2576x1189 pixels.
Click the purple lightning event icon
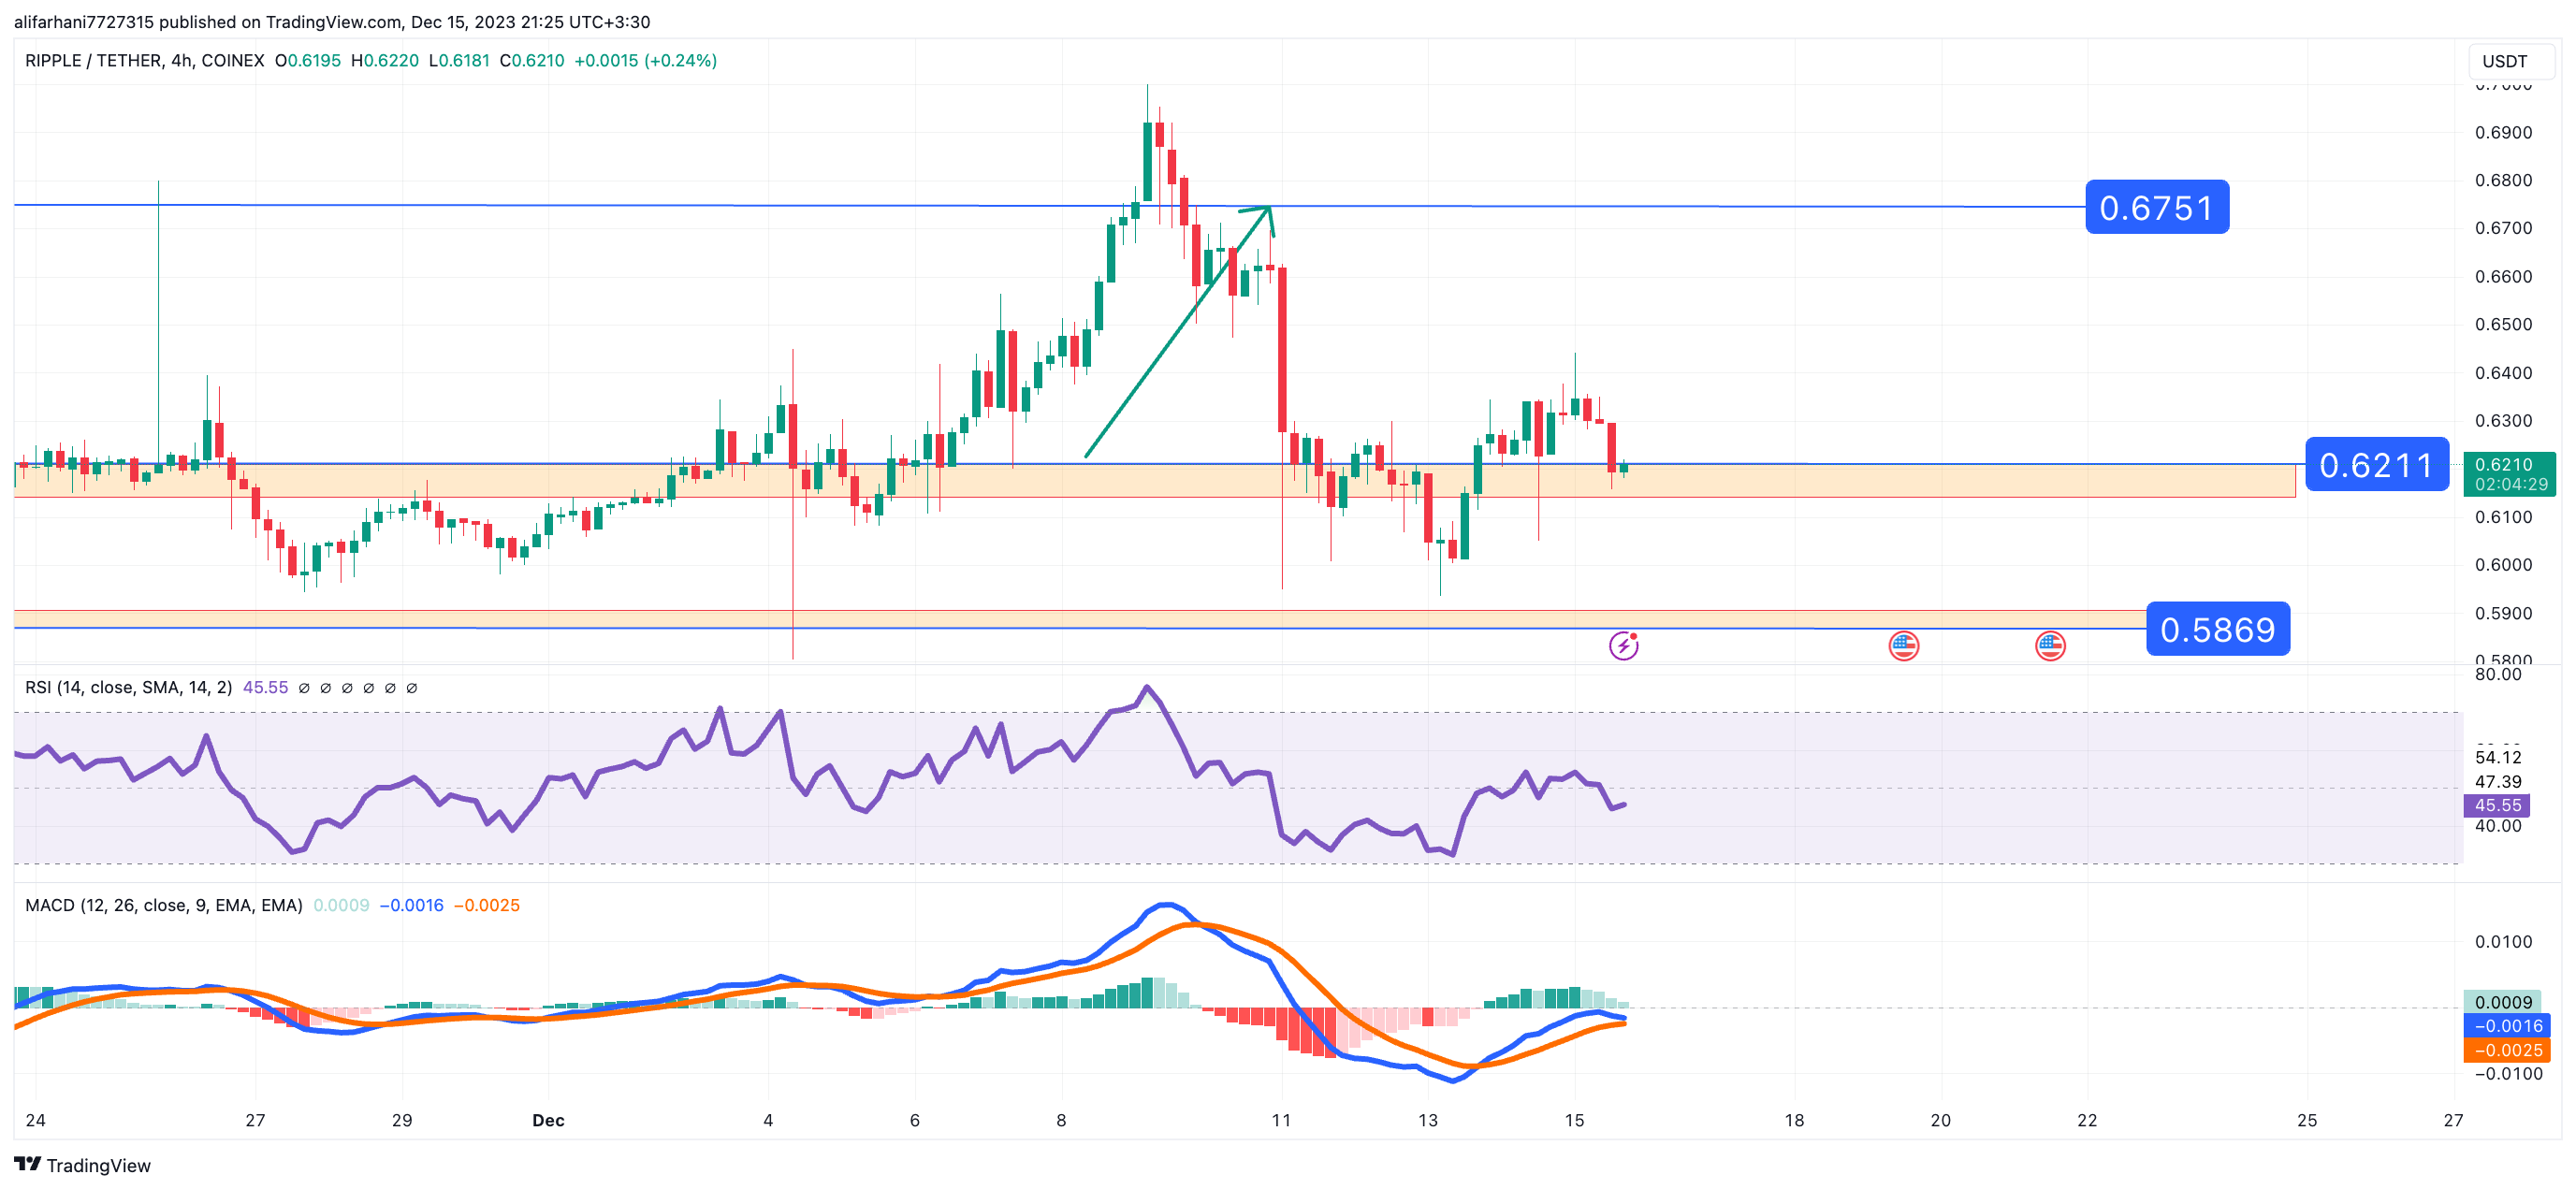click(1623, 646)
